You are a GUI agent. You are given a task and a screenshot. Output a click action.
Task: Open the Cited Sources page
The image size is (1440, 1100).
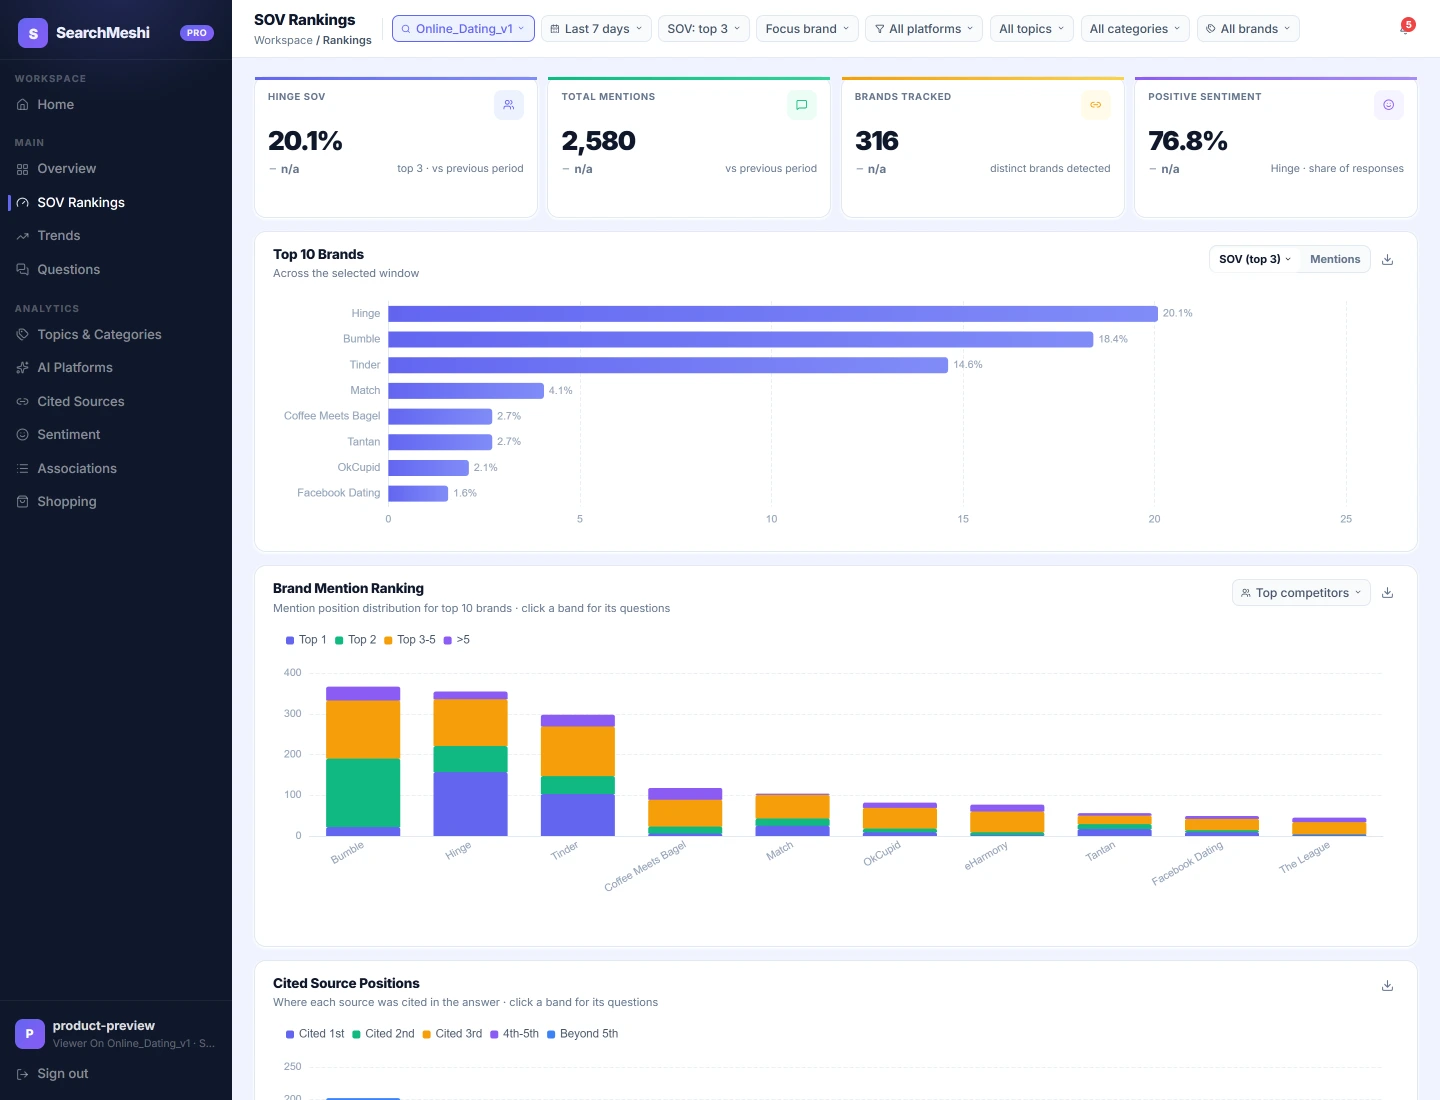point(81,402)
